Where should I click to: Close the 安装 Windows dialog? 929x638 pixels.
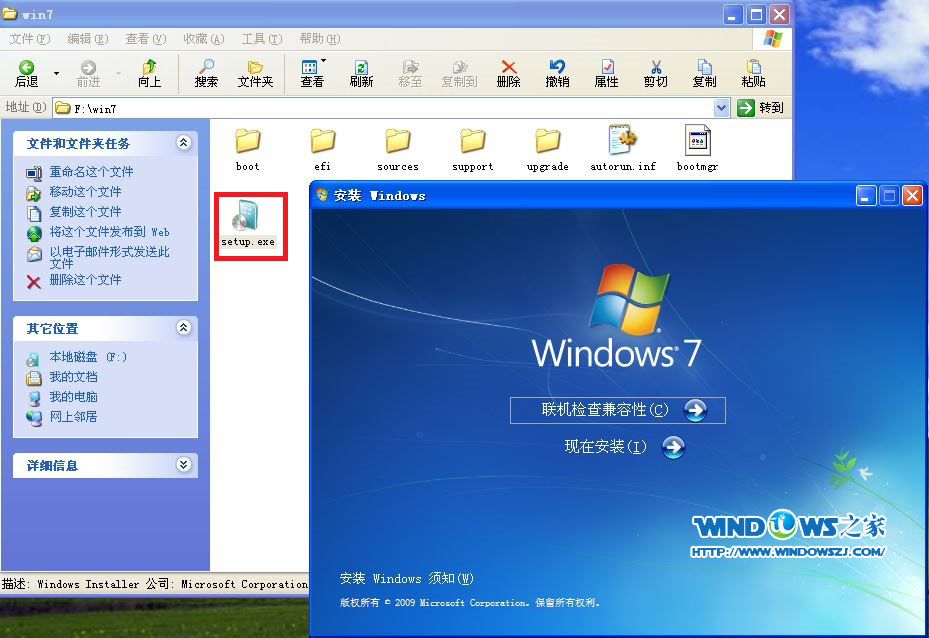coord(912,195)
